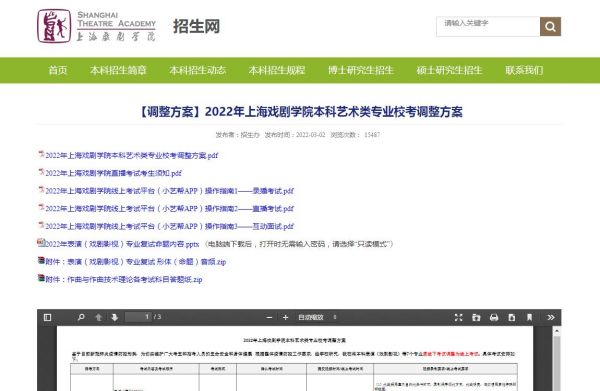Screen dimensions: 600x391
Task: Download 形体（命题）音频.zip attachment
Action: pos(135,262)
